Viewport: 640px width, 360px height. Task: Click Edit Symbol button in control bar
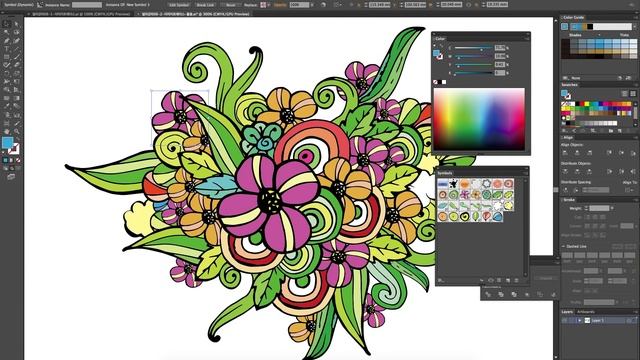178,5
